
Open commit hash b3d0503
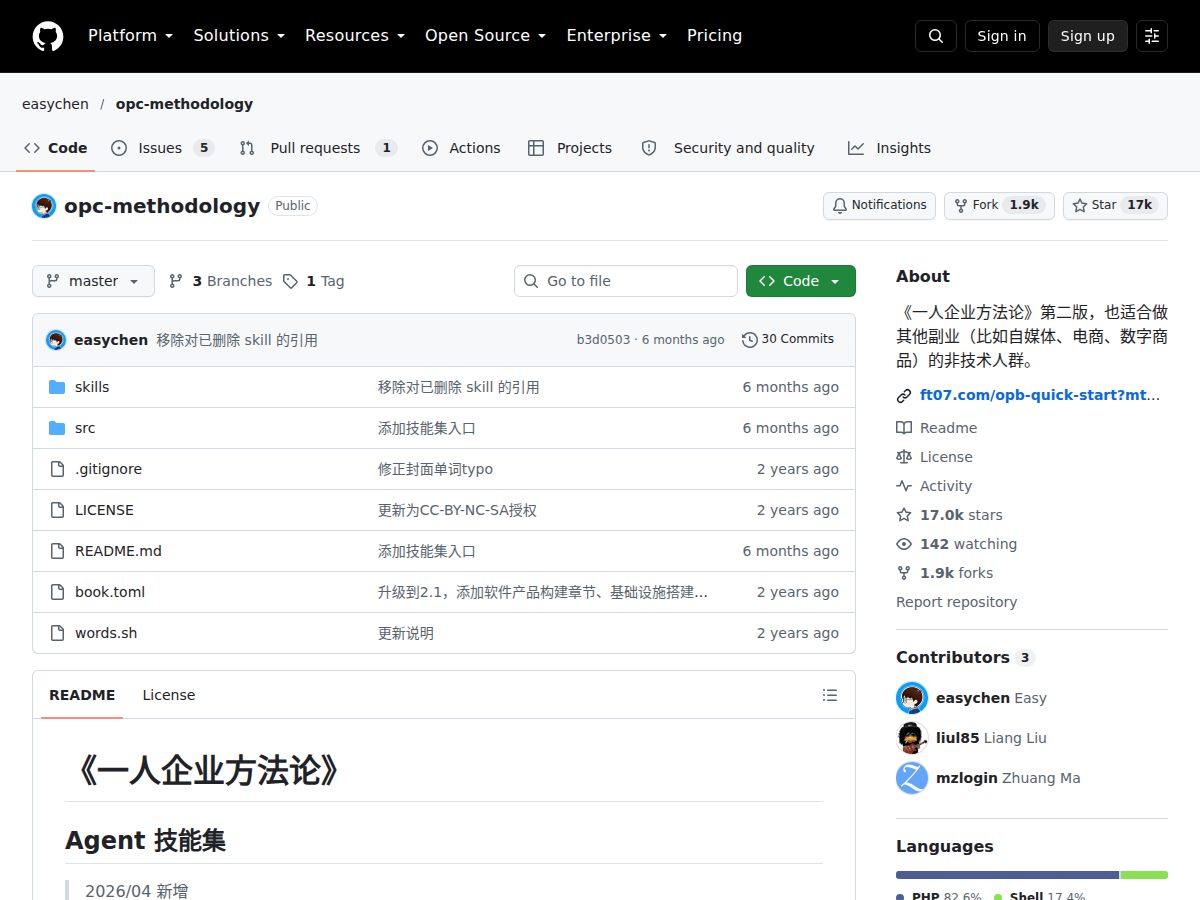click(x=604, y=340)
